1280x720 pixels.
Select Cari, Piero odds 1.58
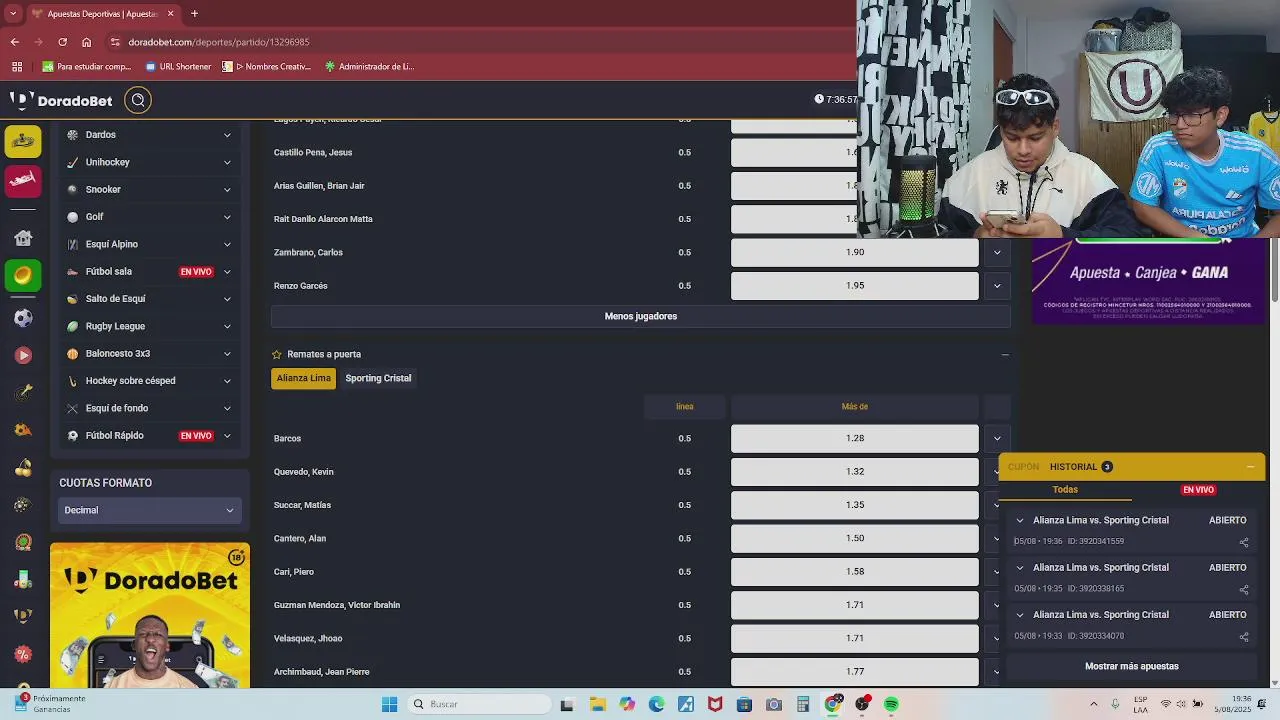point(855,572)
